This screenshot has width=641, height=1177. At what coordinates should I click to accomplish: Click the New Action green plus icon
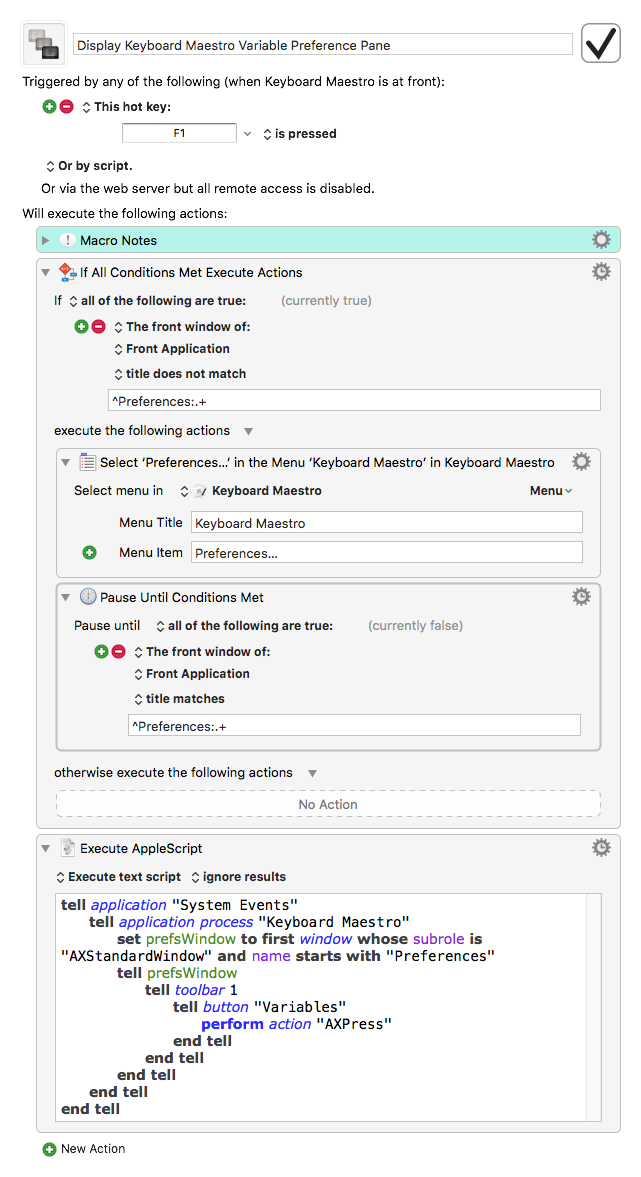(x=50, y=1149)
